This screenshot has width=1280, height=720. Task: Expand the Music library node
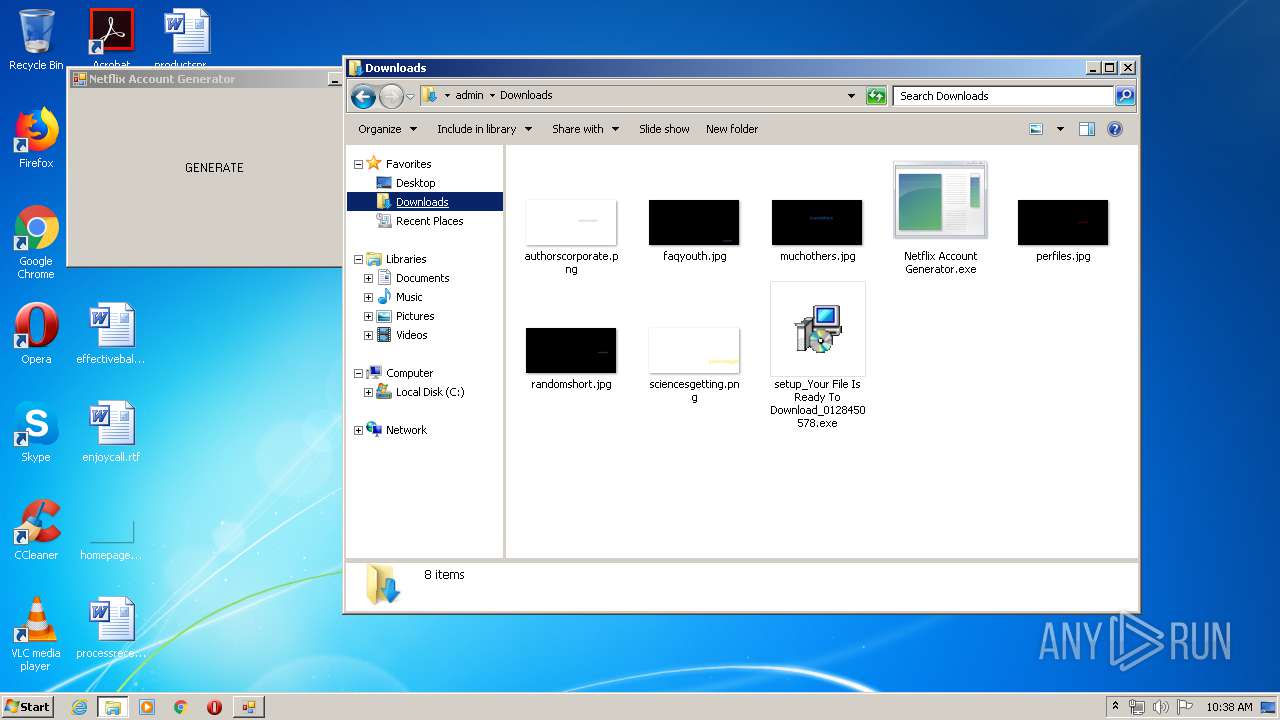pos(368,297)
